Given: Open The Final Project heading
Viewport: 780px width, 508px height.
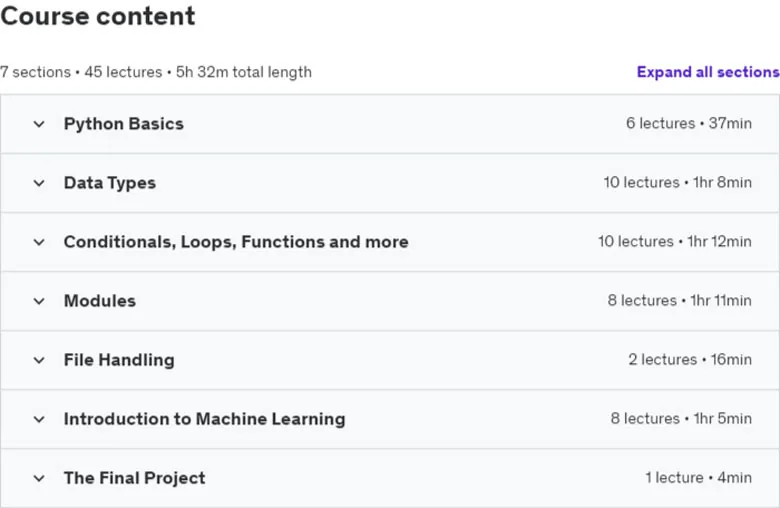Looking at the screenshot, I should coord(135,478).
